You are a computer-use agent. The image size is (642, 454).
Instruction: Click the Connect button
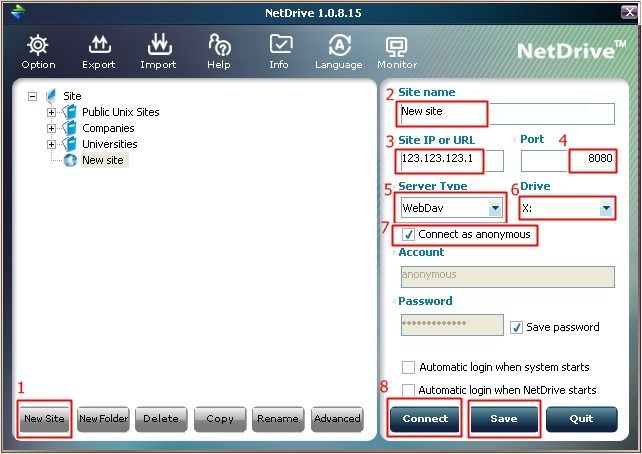425,419
